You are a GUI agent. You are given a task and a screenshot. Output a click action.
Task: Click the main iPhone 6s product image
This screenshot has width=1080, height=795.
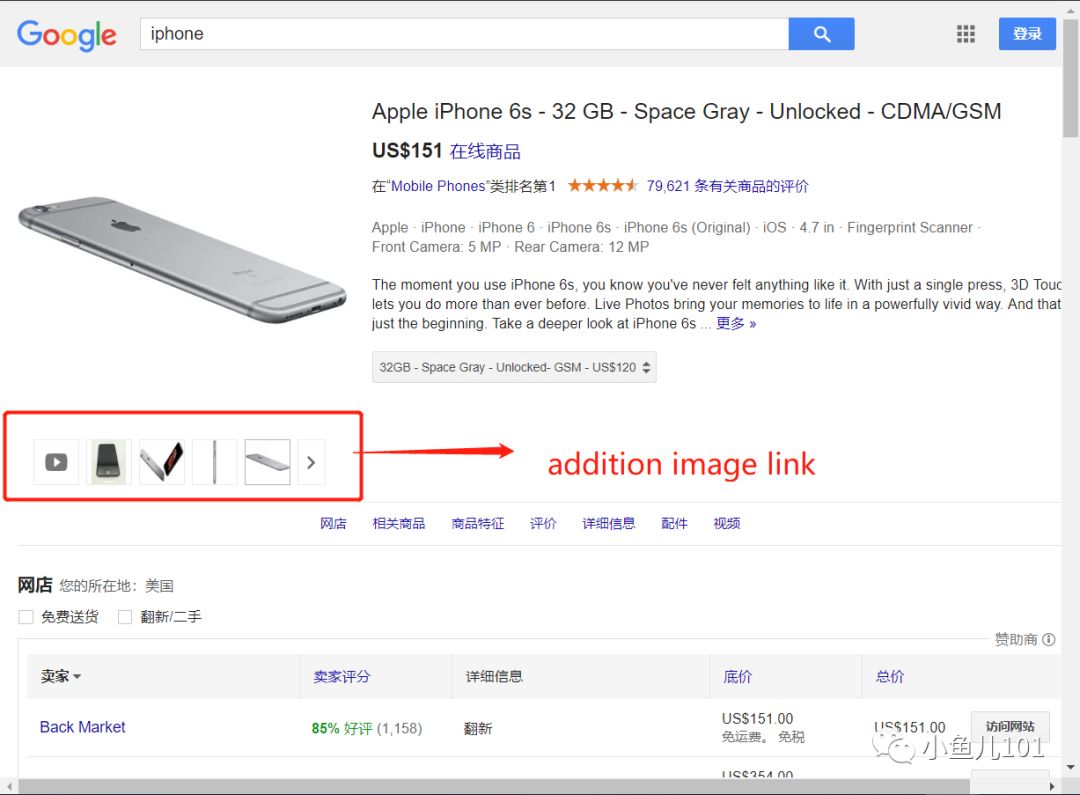[182, 260]
